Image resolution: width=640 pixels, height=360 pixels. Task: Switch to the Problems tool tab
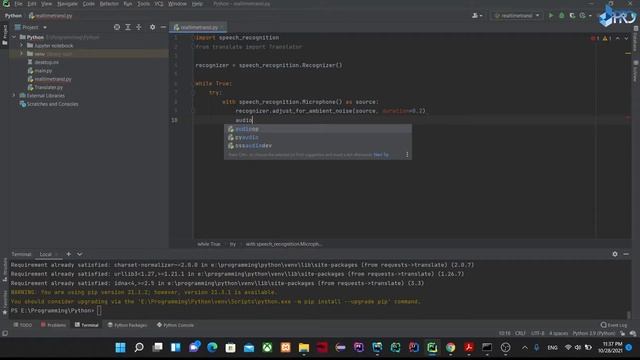pyautogui.click(x=53, y=325)
